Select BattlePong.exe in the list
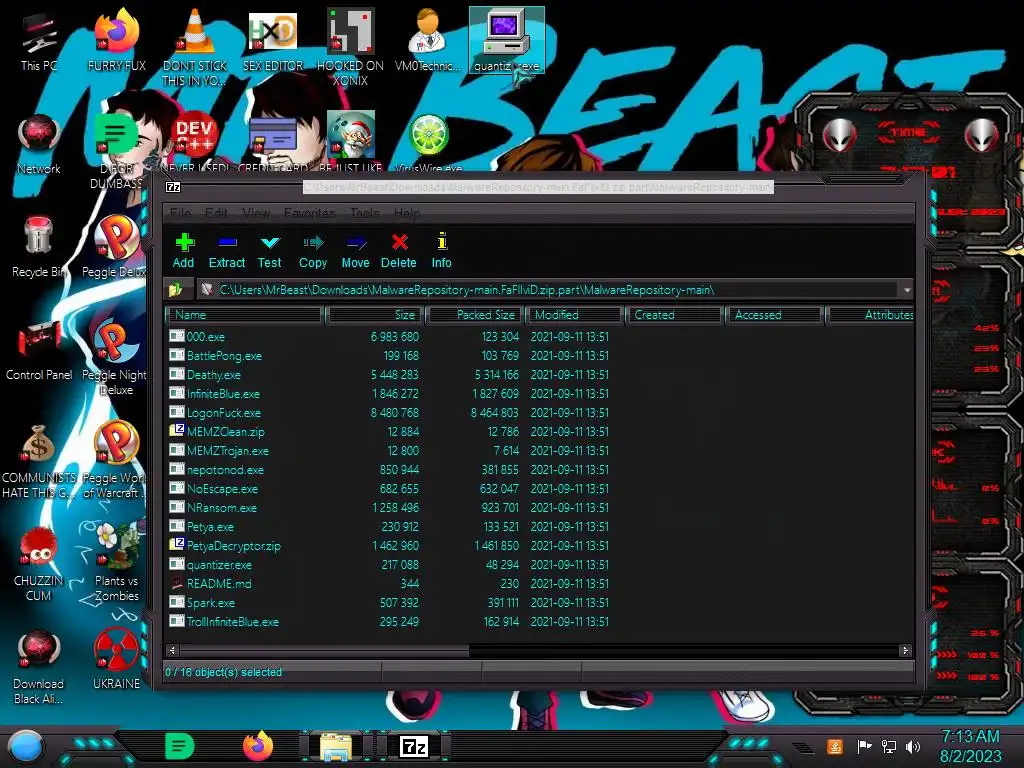The width and height of the screenshot is (1024, 768). coord(389,355)
